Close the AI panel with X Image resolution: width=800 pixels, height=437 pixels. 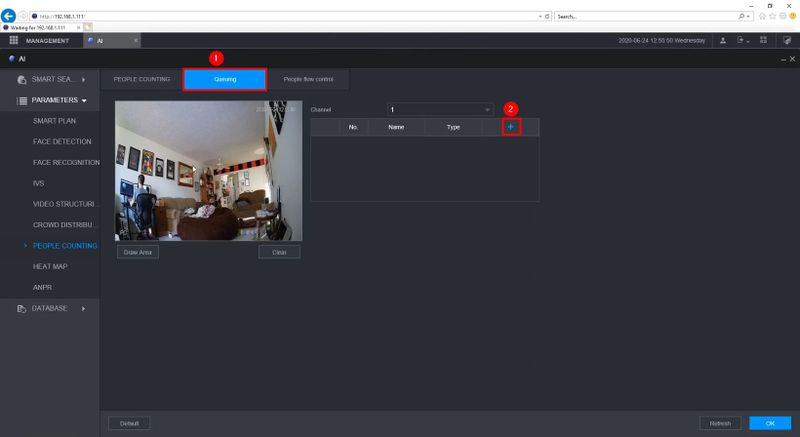point(792,59)
